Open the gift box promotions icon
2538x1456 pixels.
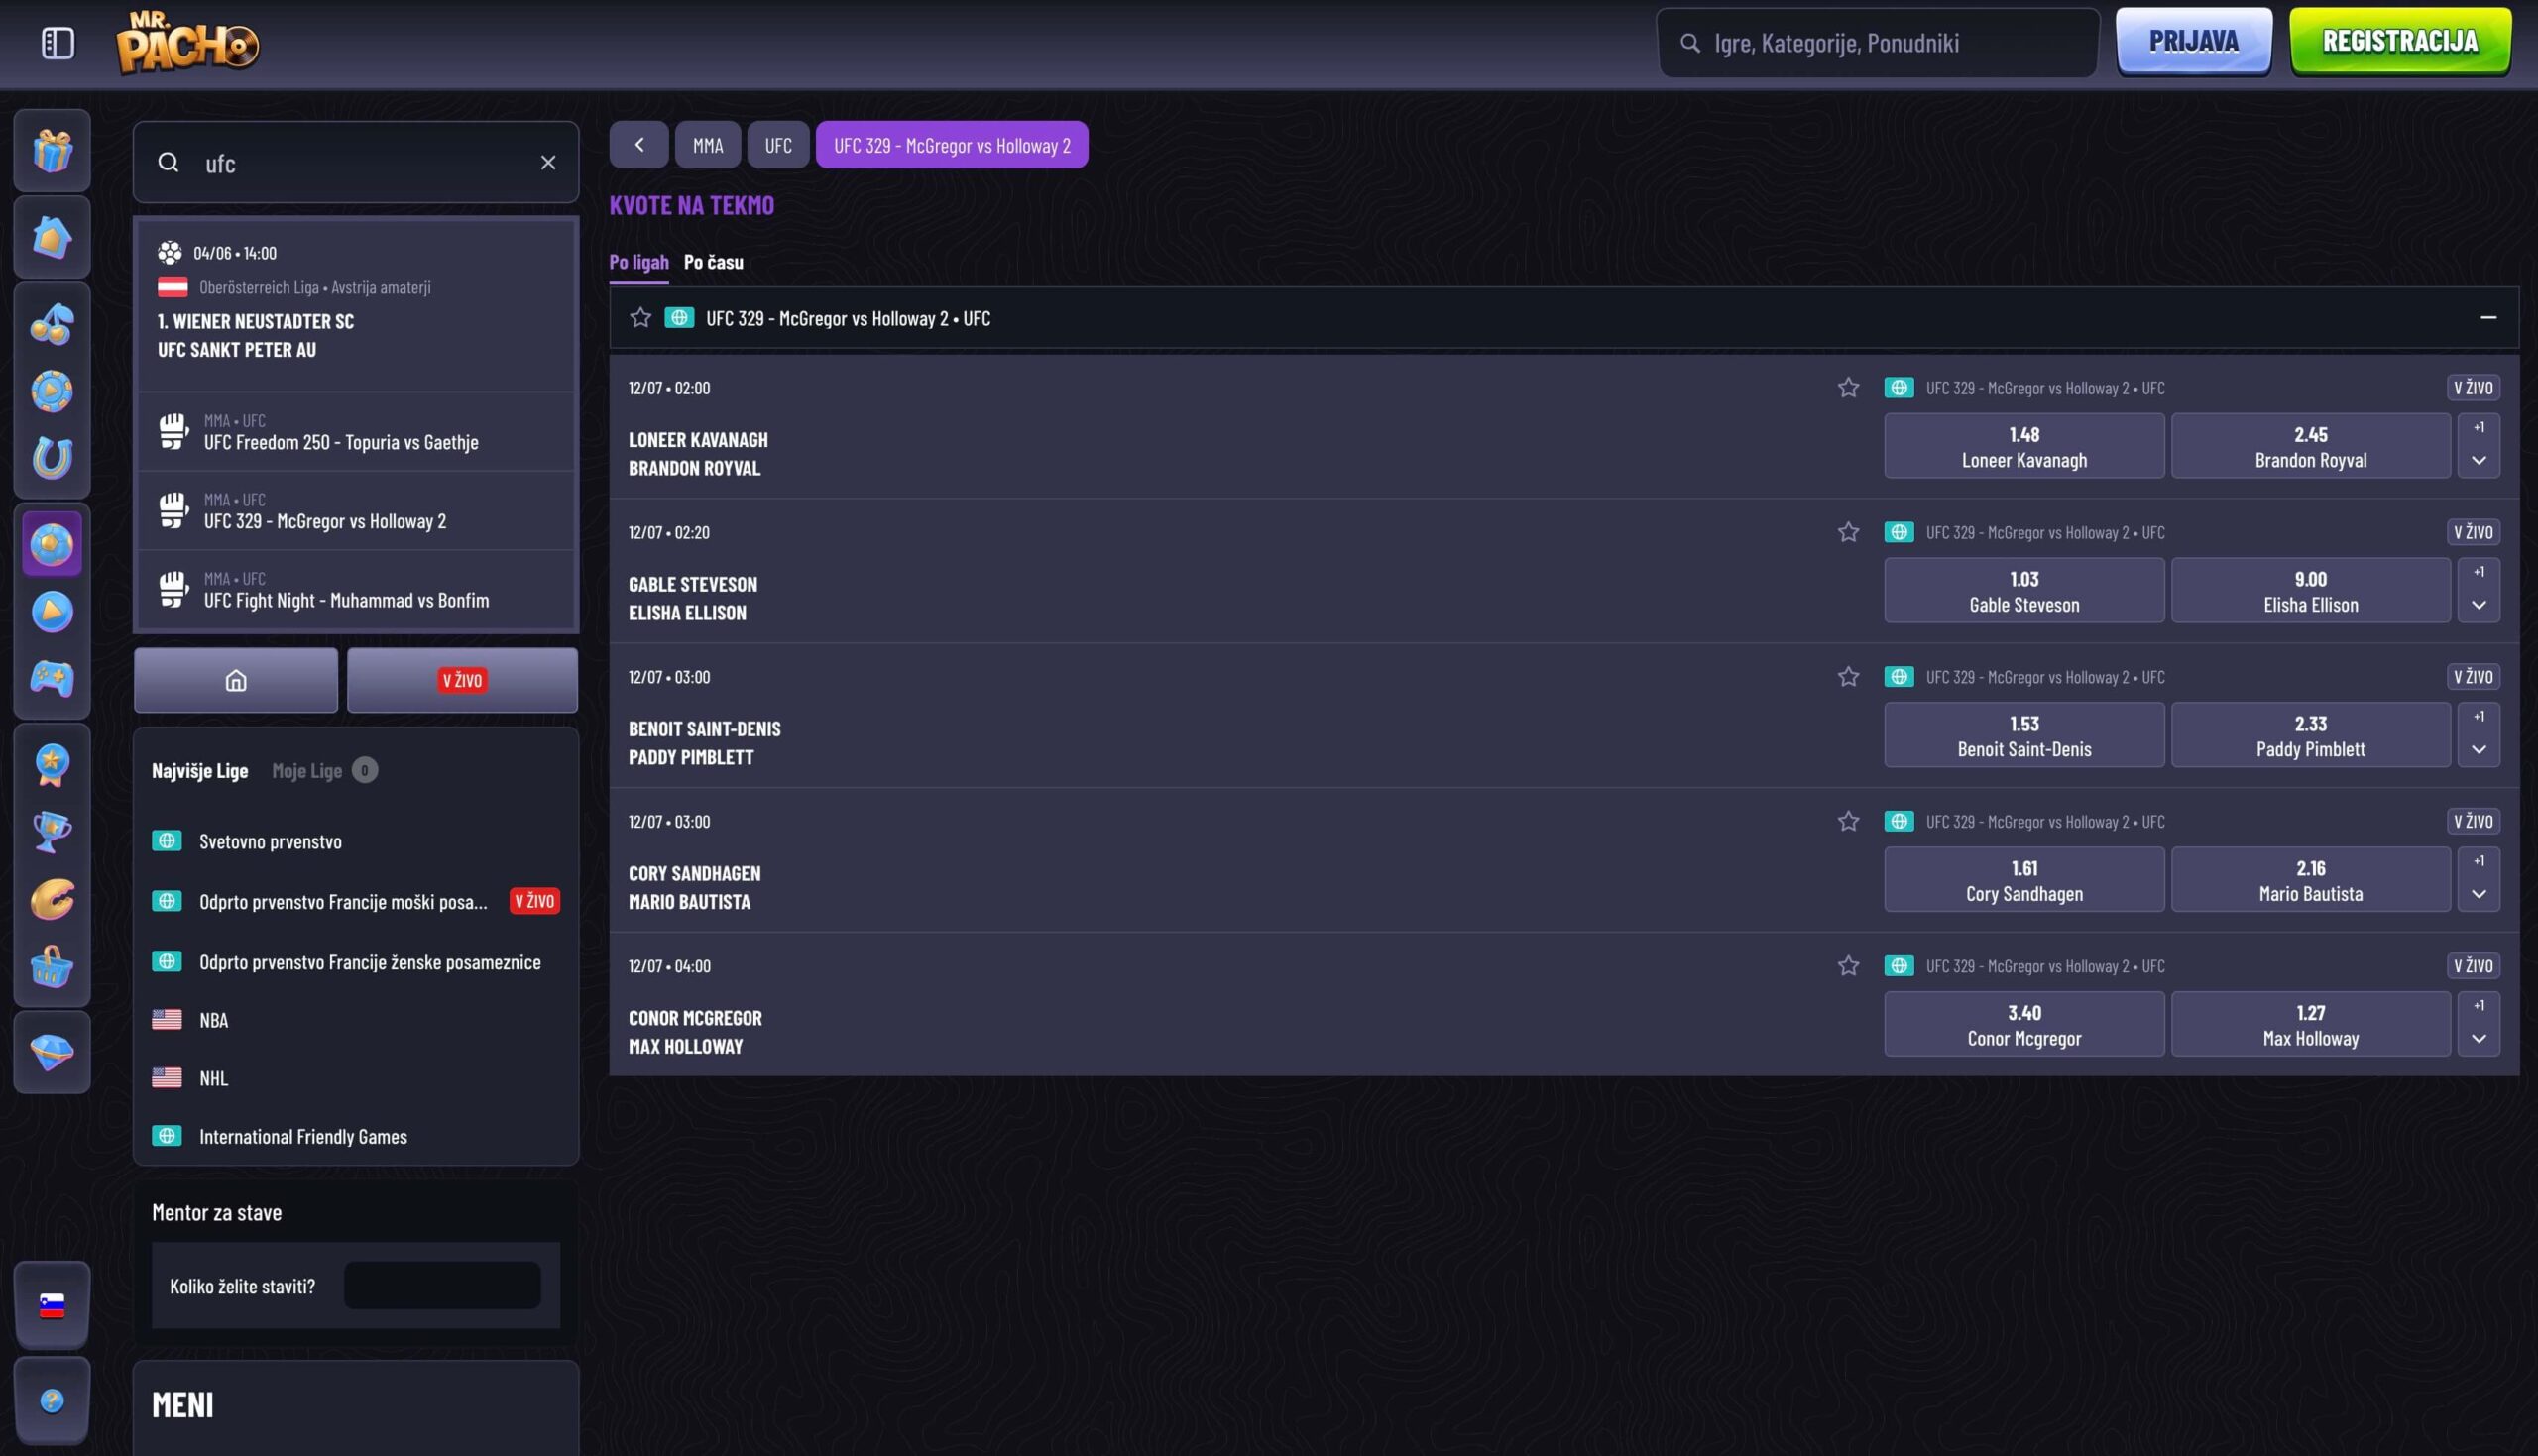coord(52,151)
